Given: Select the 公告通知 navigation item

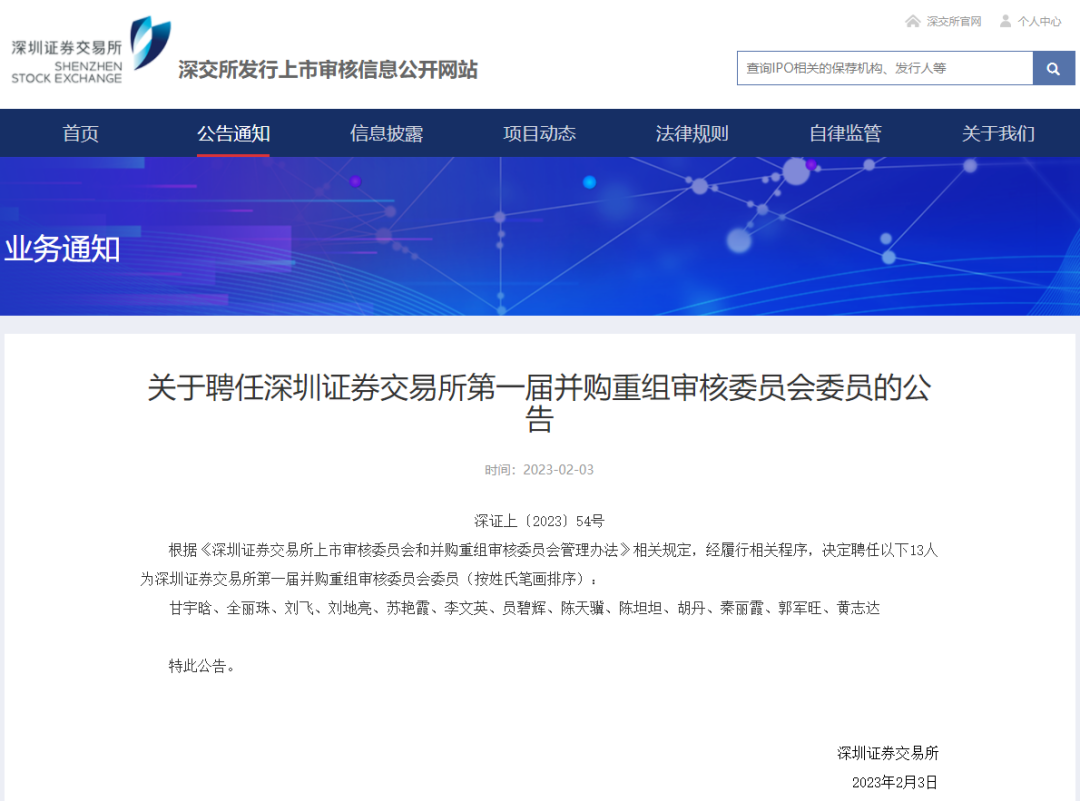Looking at the screenshot, I should [233, 133].
